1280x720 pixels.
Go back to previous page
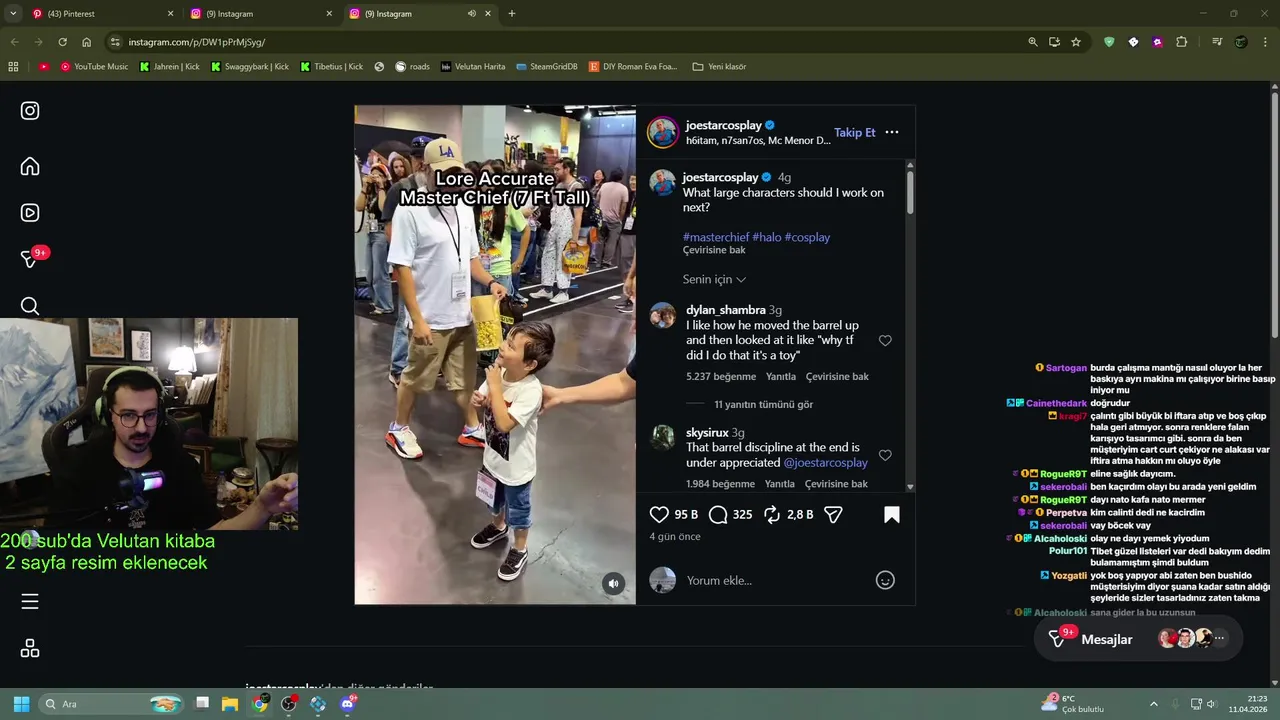pyautogui.click(x=14, y=42)
